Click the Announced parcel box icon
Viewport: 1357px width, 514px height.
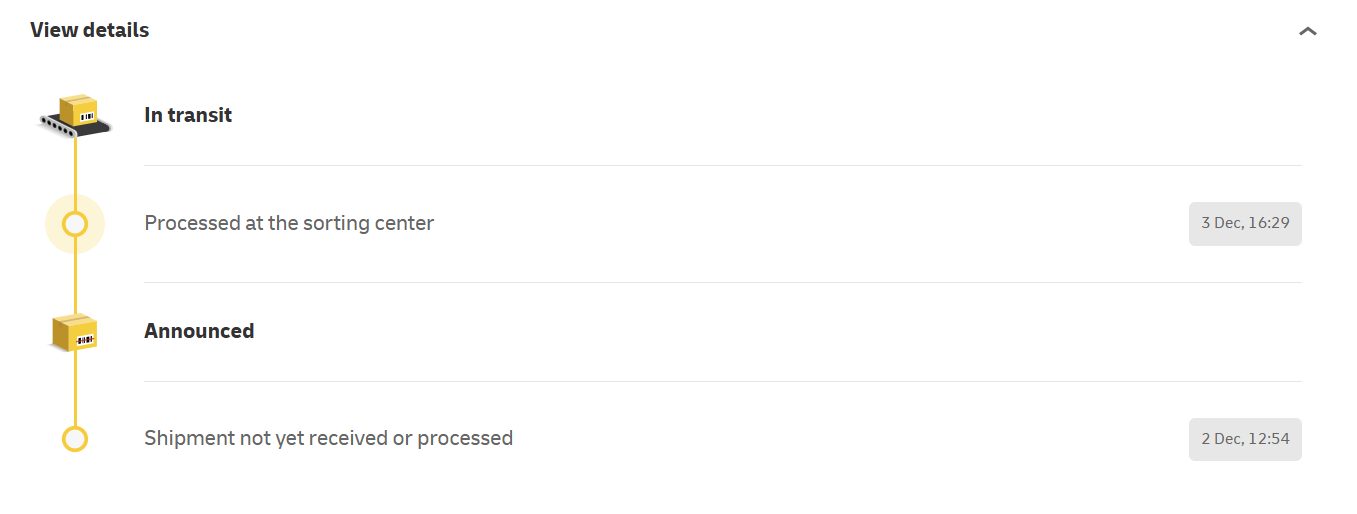tap(75, 332)
